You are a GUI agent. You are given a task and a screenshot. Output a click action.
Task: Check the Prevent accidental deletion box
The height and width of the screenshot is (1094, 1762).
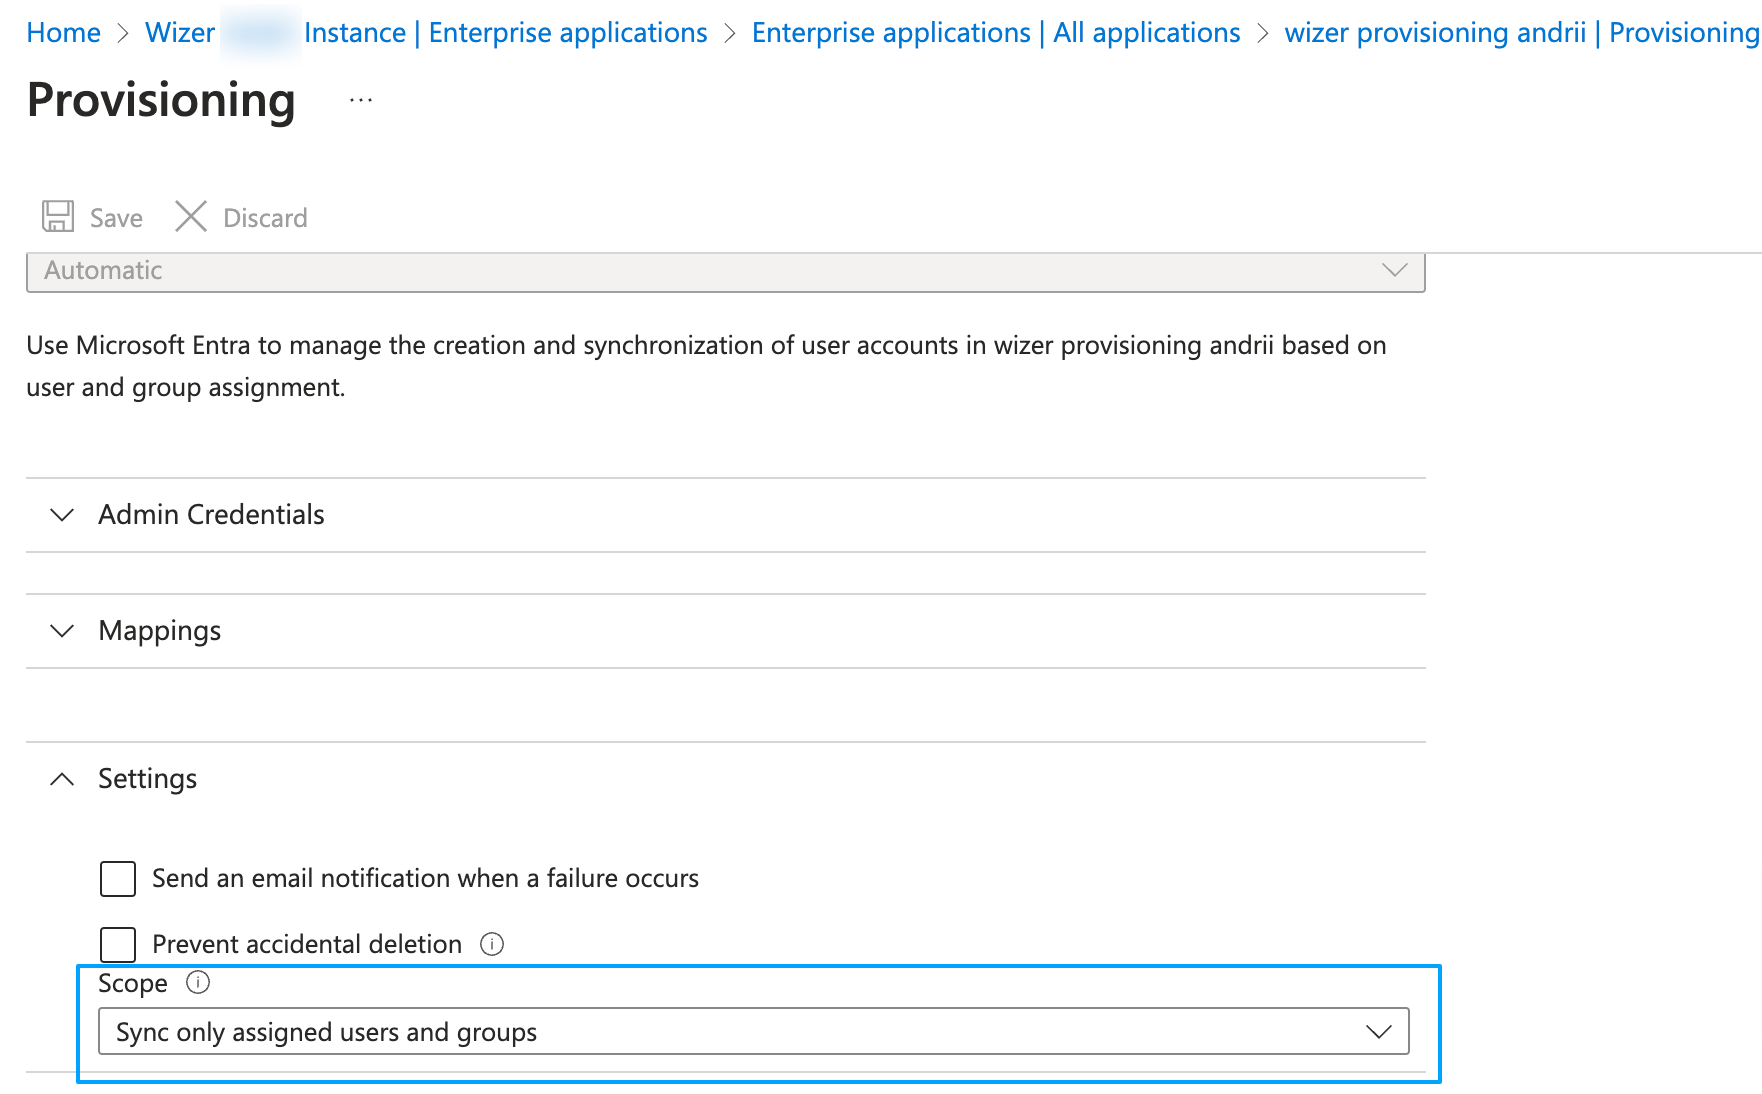click(117, 944)
